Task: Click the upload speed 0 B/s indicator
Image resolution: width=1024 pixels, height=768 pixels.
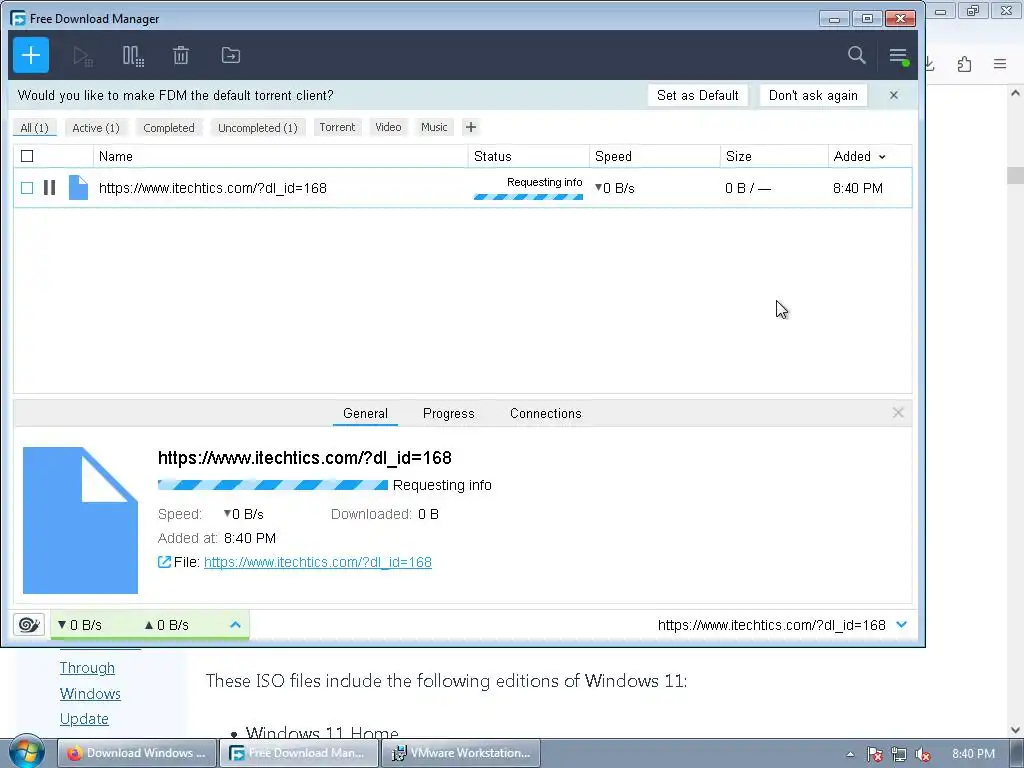Action: point(167,625)
